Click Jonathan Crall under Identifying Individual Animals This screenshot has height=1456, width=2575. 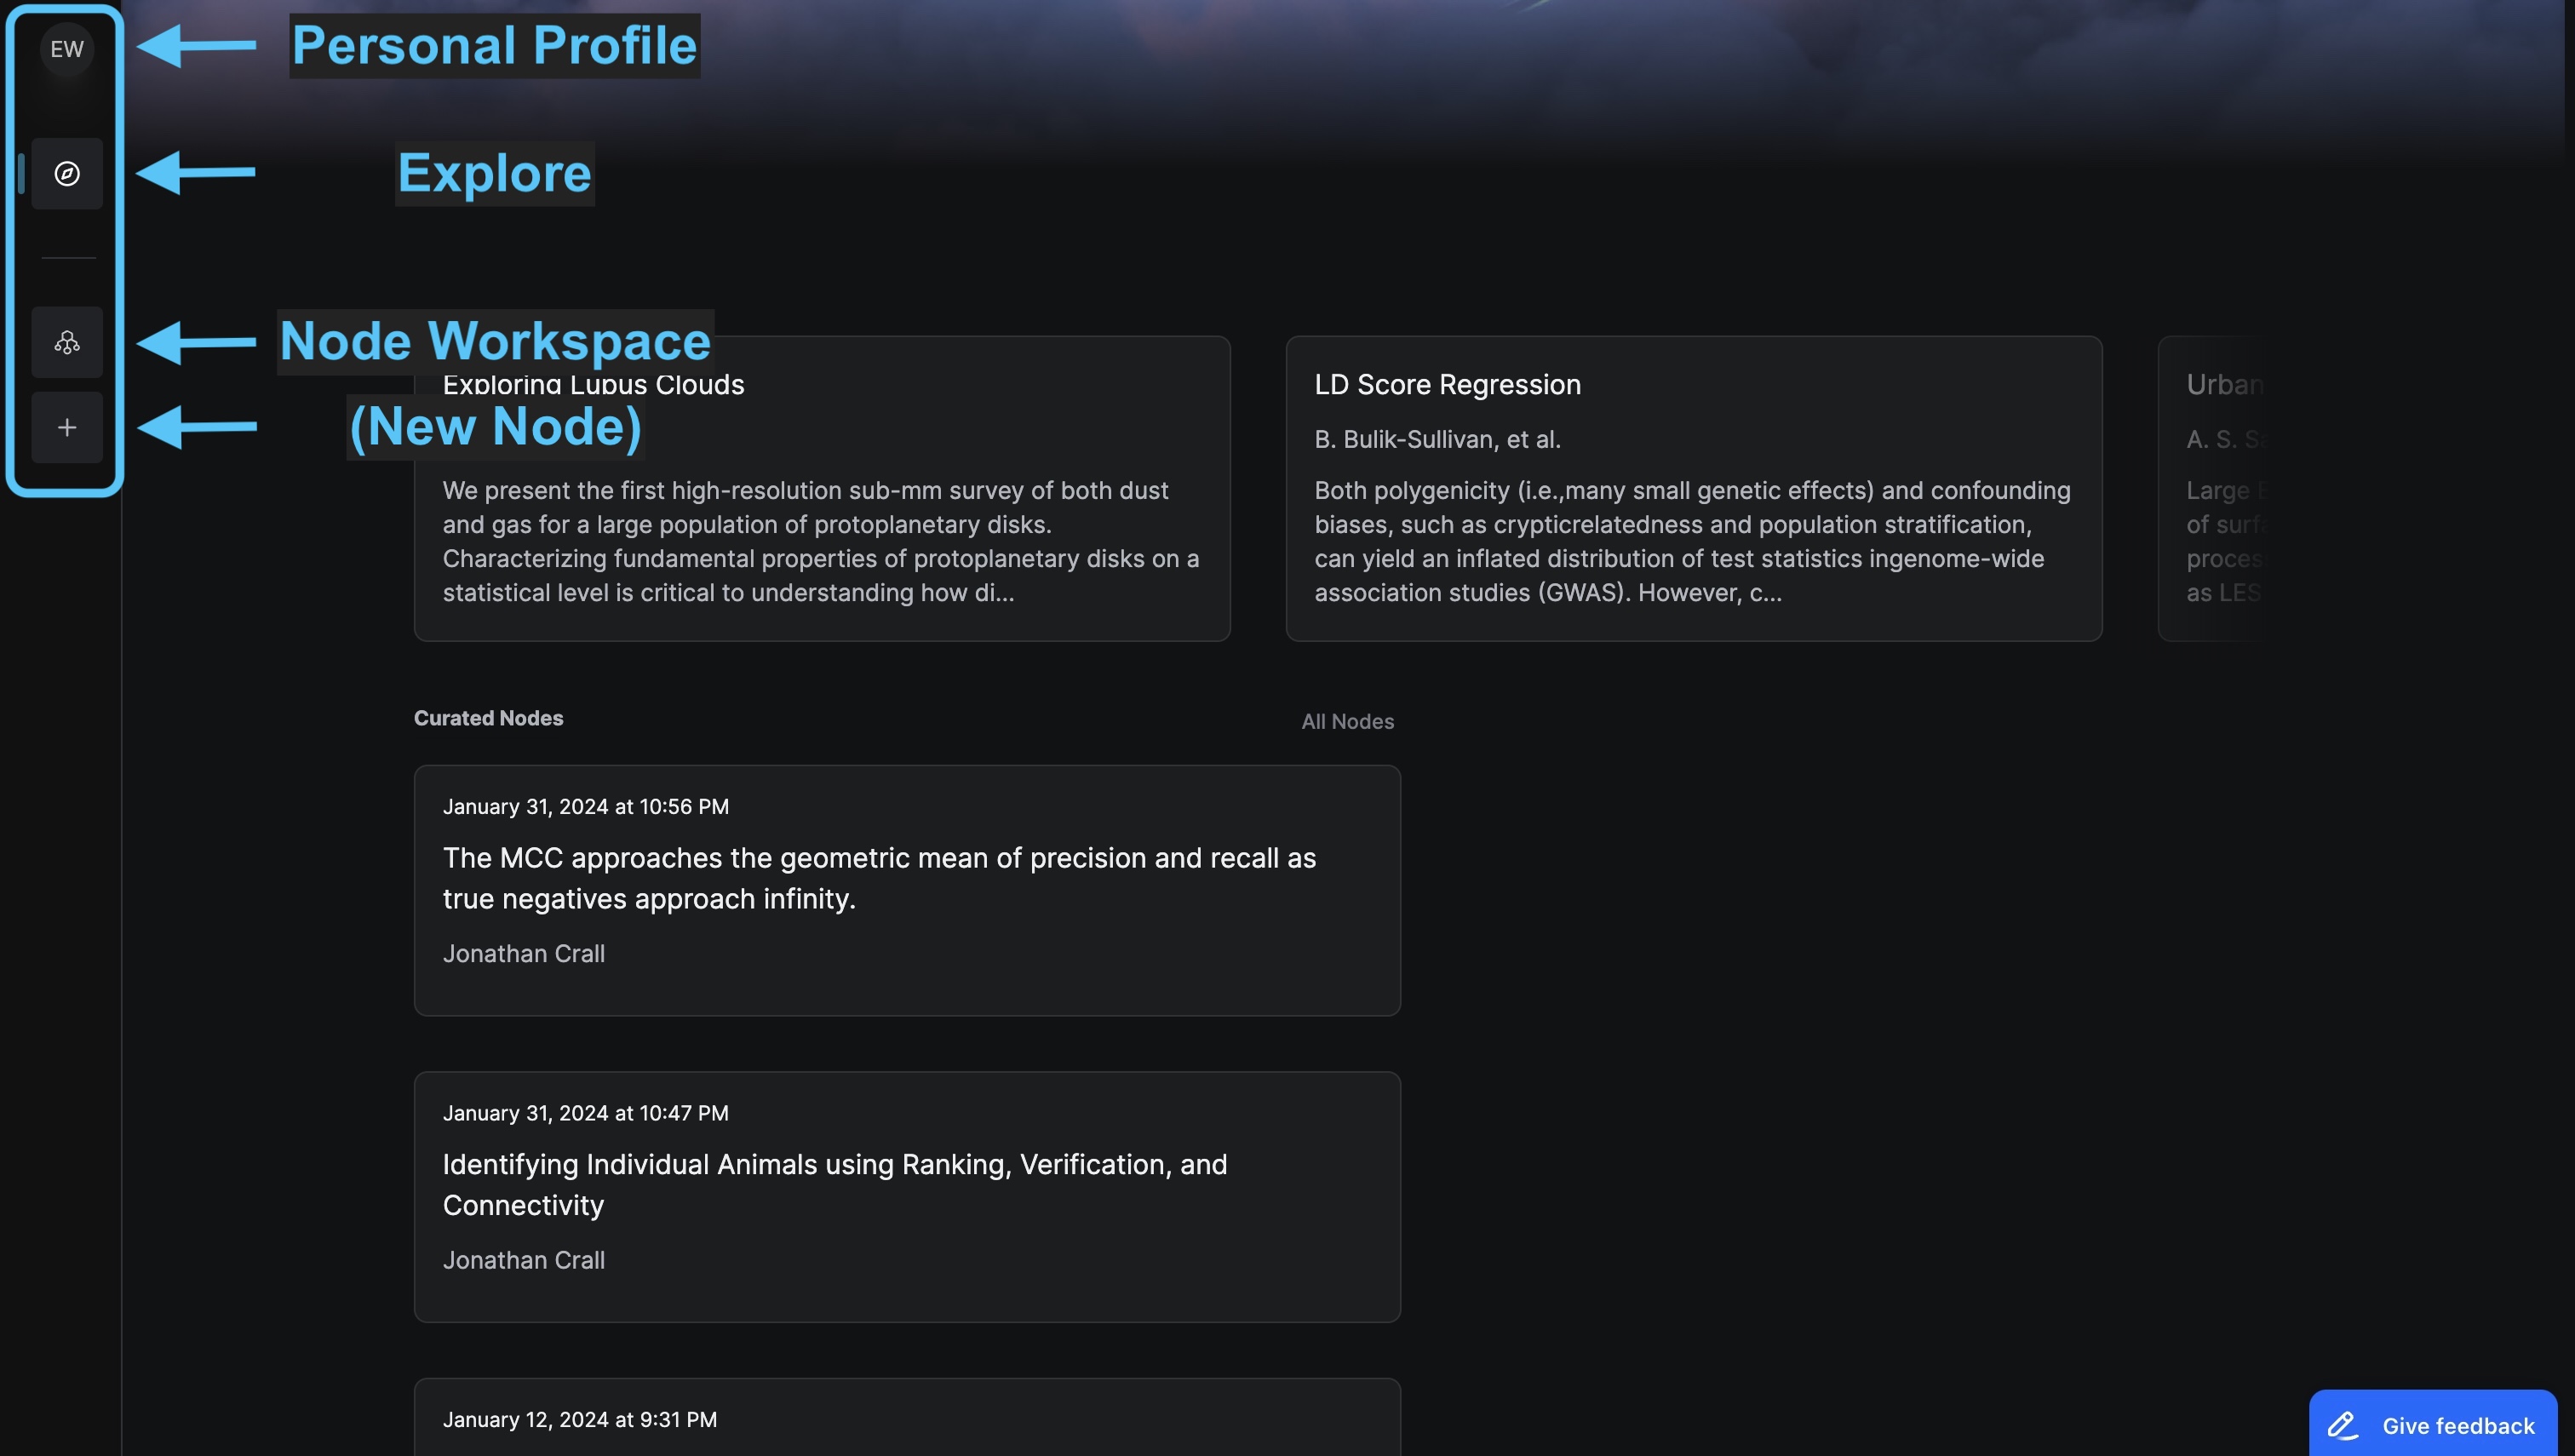point(523,1260)
